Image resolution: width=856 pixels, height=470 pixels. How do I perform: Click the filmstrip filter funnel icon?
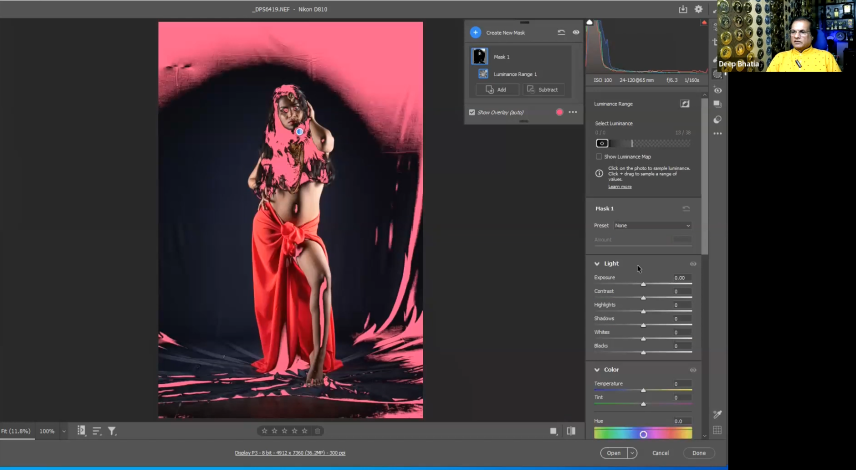pos(112,431)
